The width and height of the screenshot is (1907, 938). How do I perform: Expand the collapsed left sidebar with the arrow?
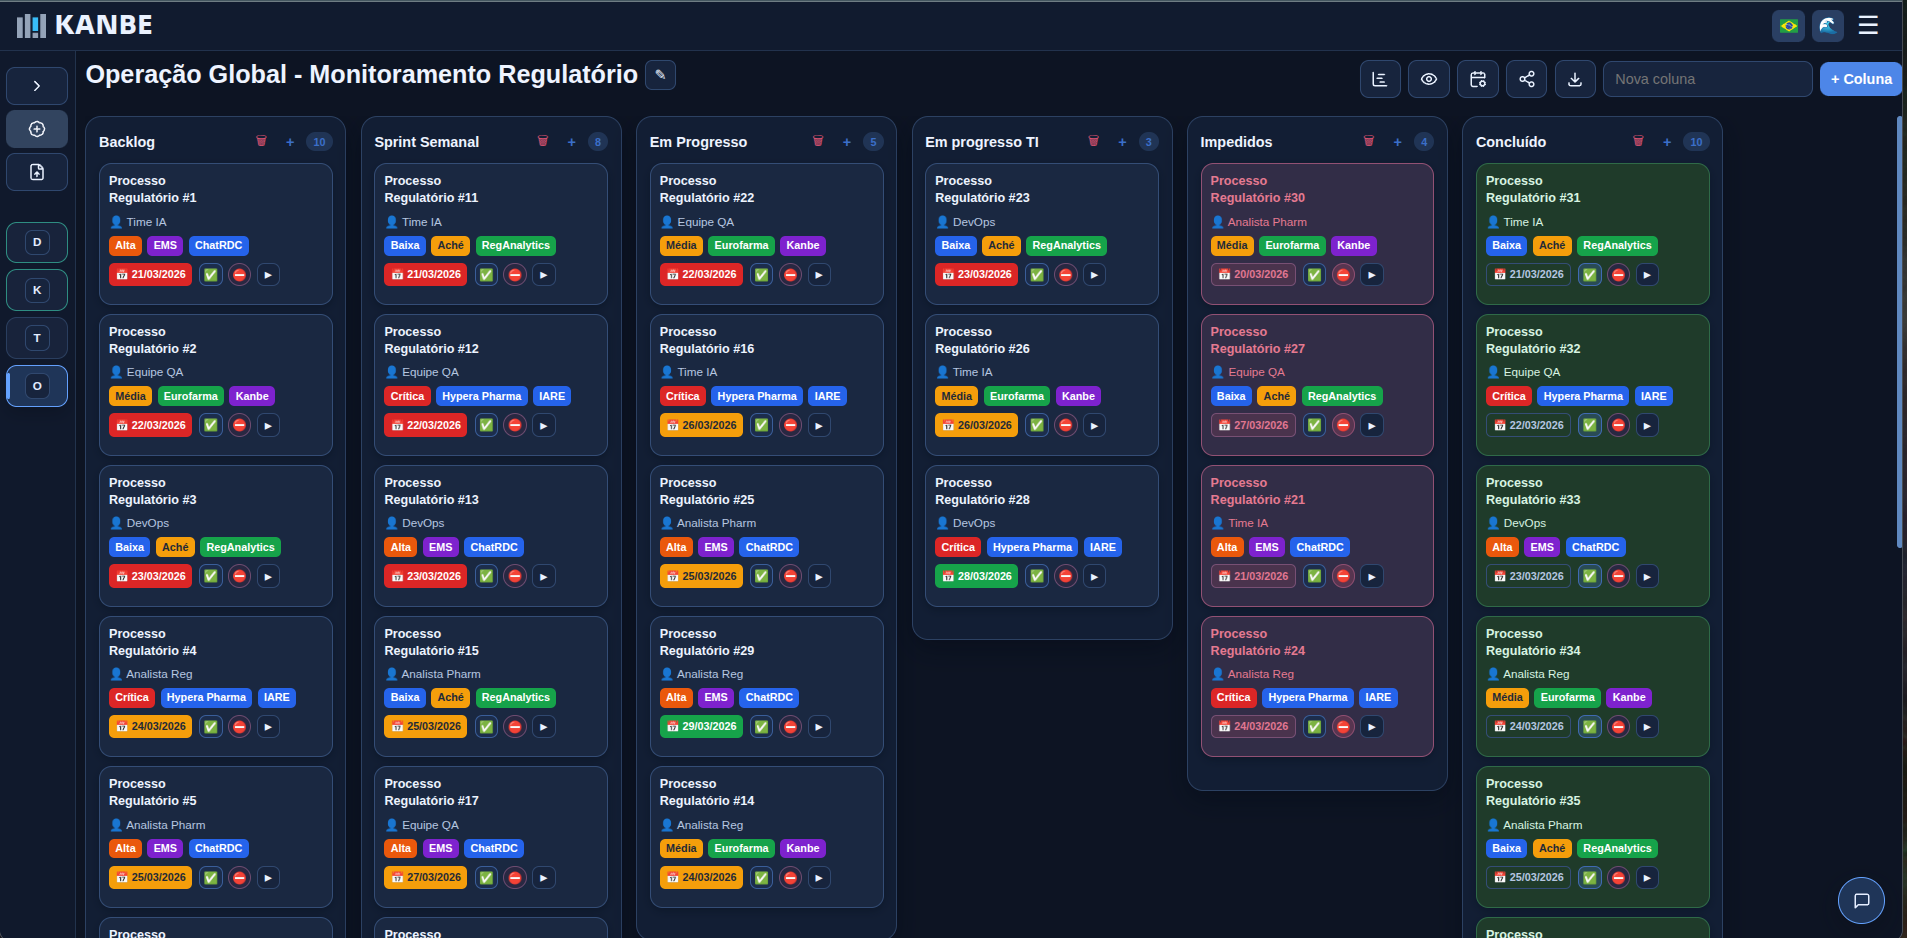click(37, 85)
